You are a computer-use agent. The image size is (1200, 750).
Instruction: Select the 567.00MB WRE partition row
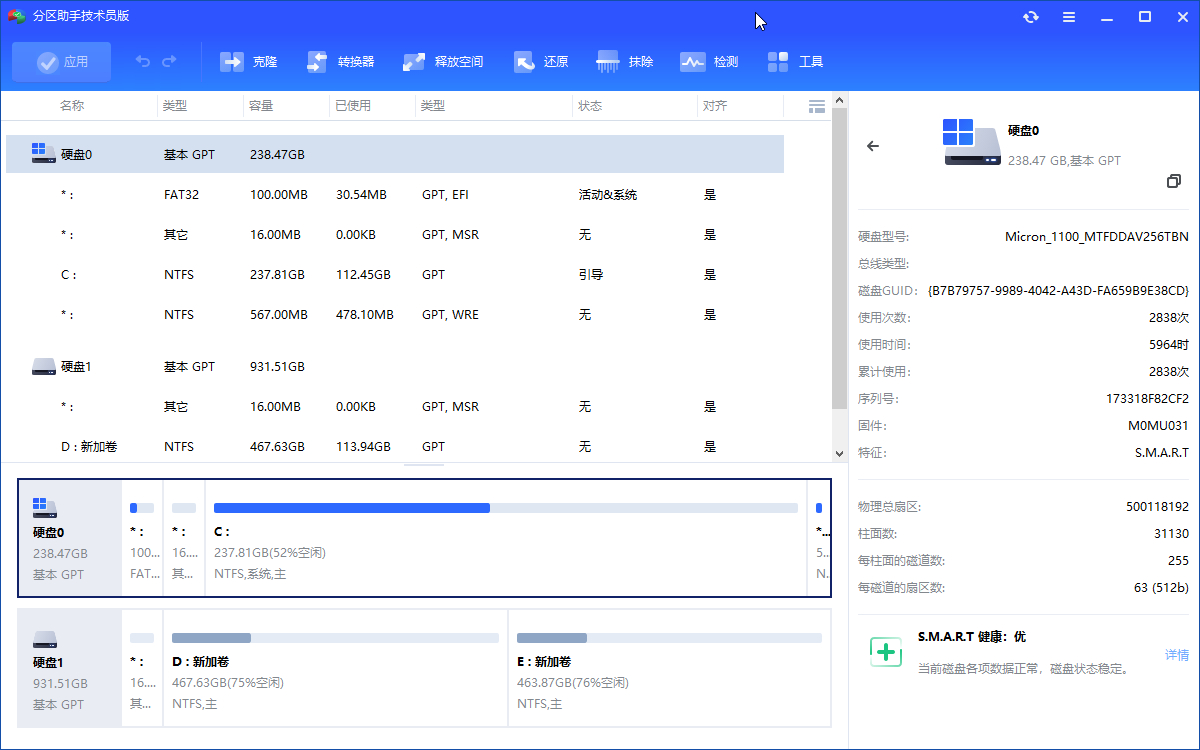click(x=395, y=315)
